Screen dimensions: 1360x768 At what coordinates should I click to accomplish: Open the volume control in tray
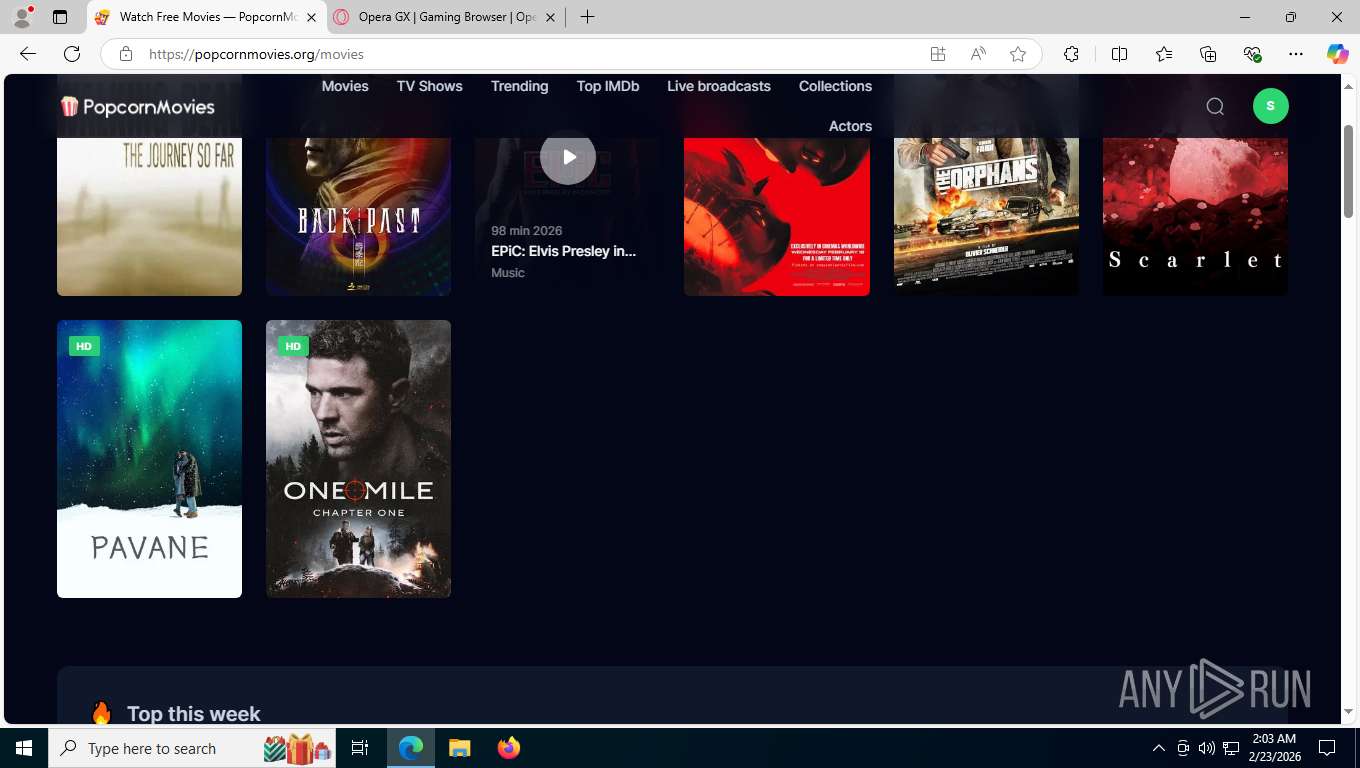[1207, 748]
